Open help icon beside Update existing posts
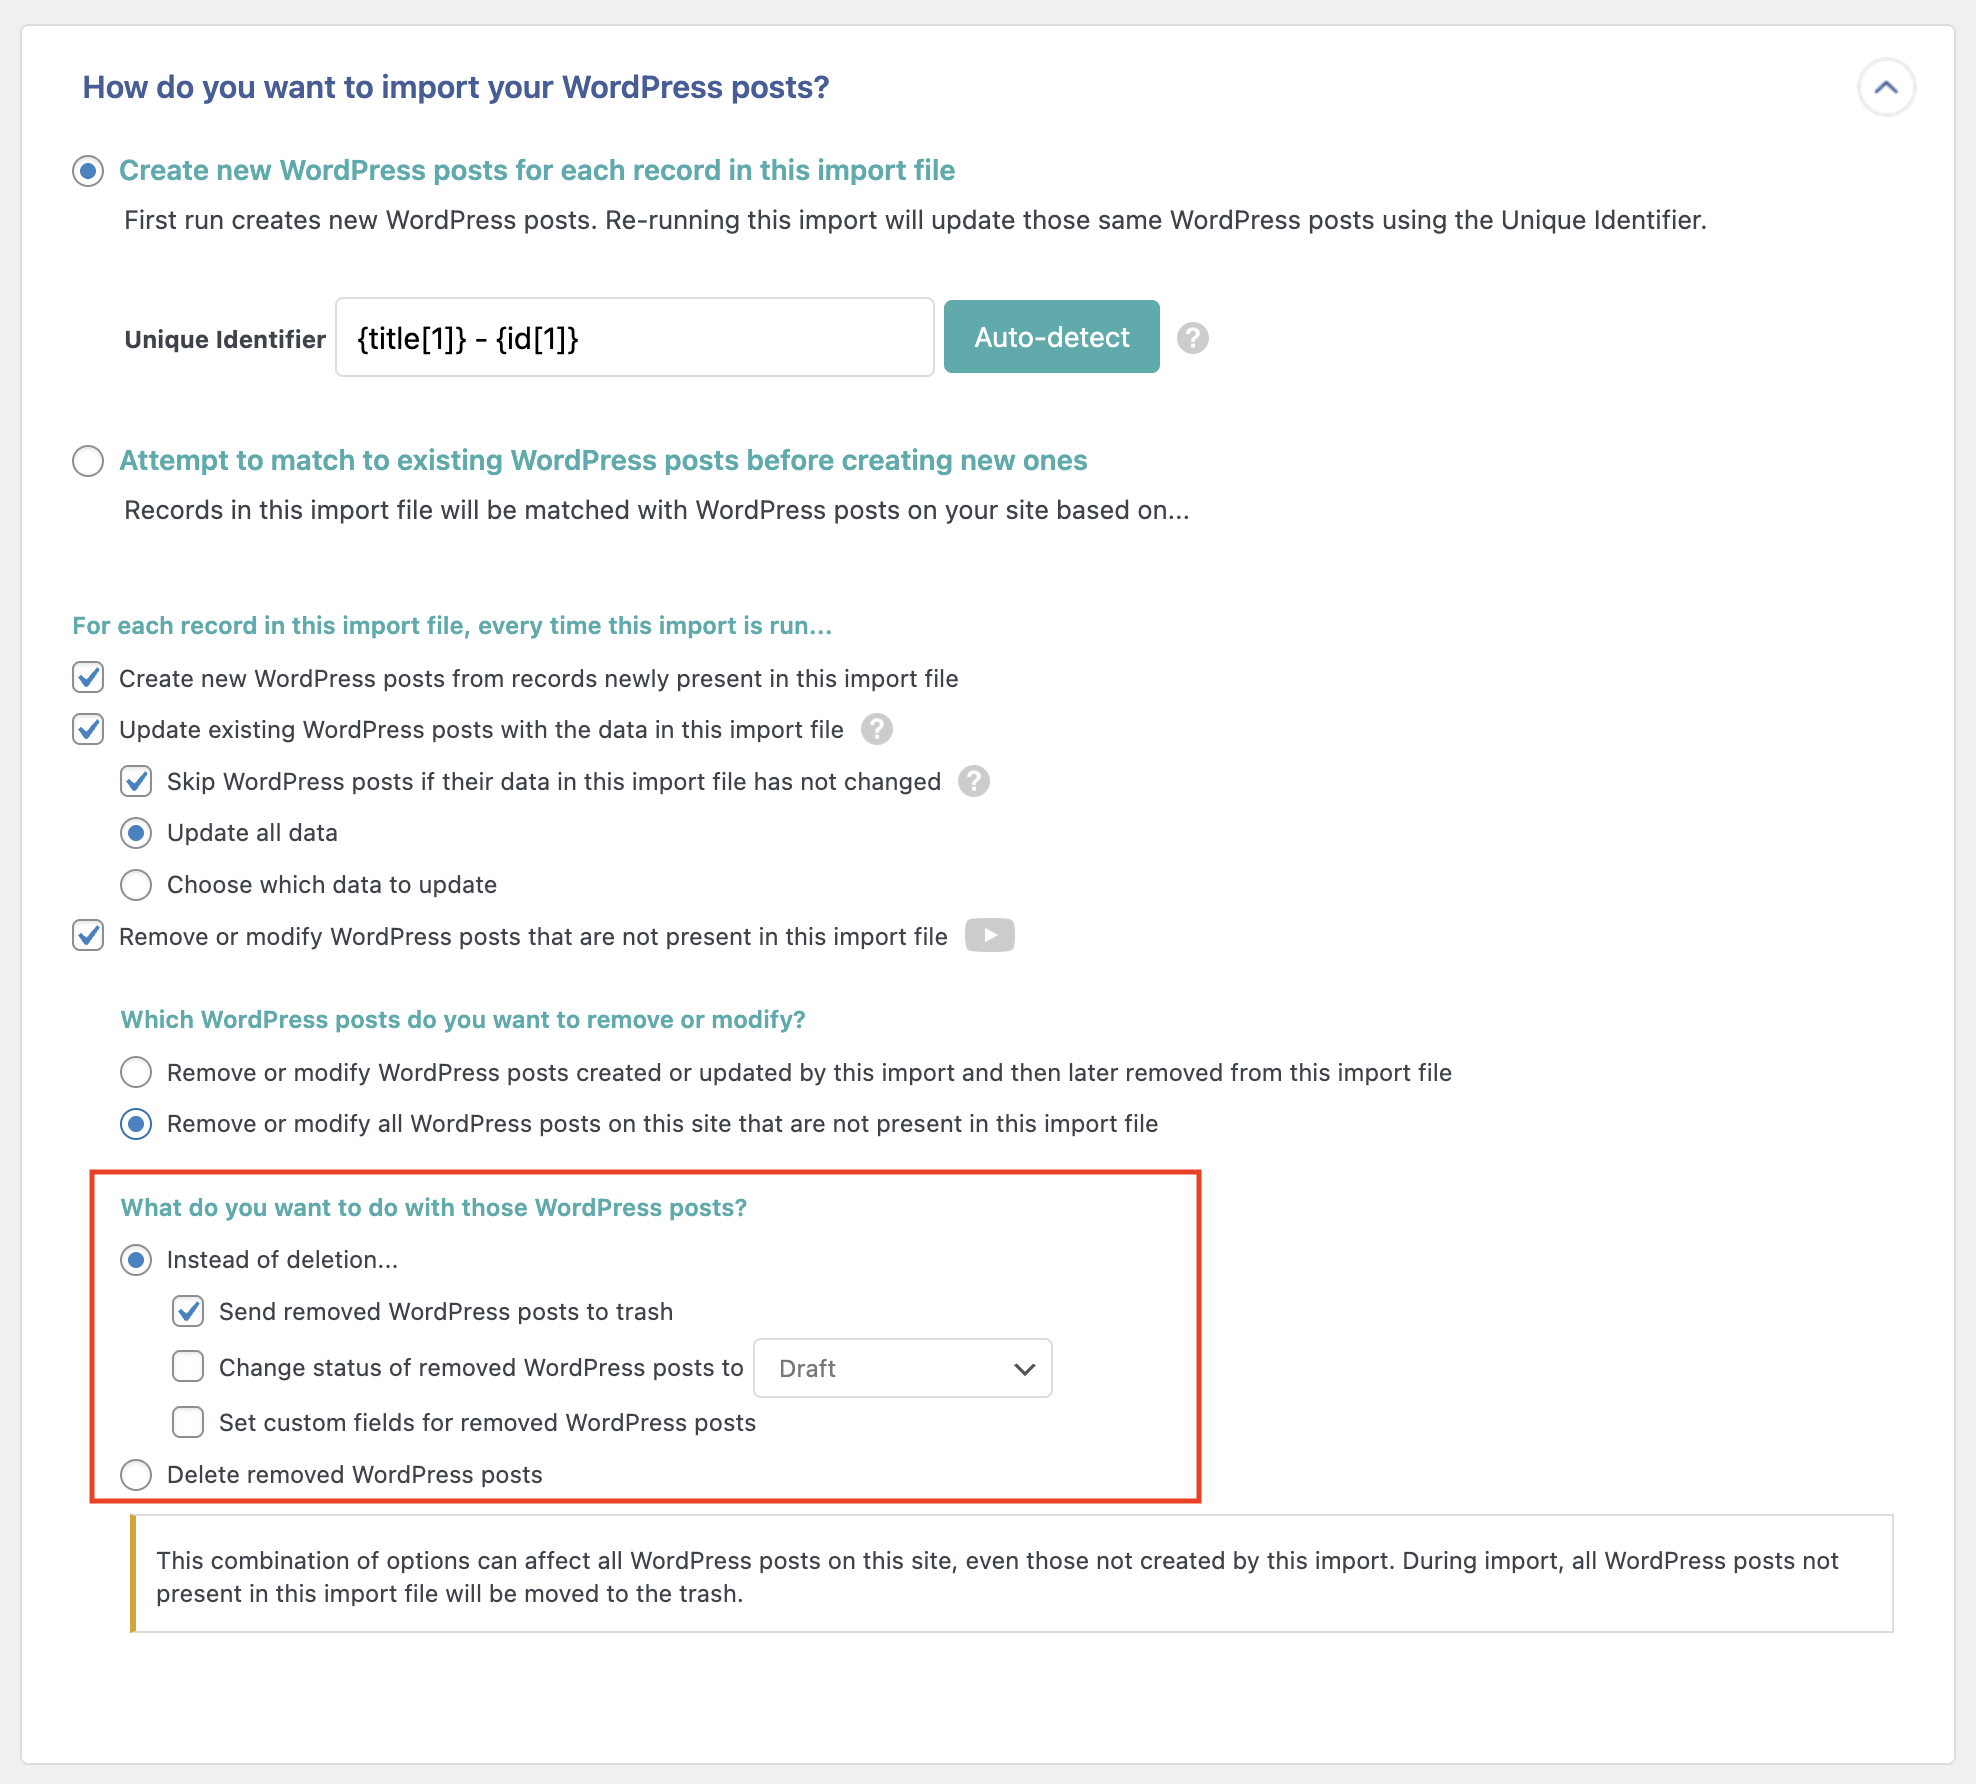This screenshot has height=1784, width=1976. pos(876,730)
